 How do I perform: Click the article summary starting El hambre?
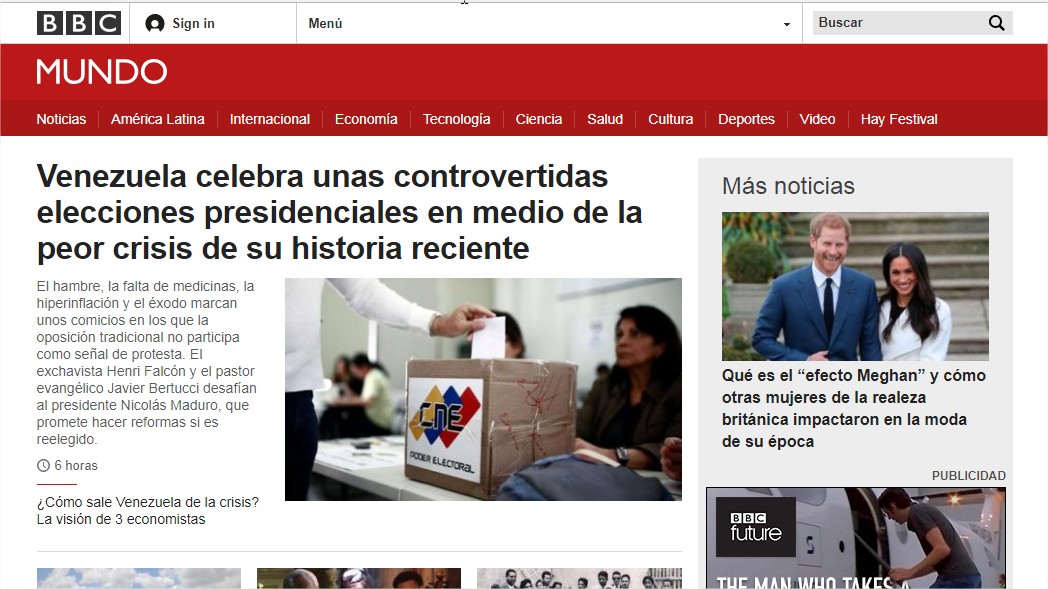[146, 362]
